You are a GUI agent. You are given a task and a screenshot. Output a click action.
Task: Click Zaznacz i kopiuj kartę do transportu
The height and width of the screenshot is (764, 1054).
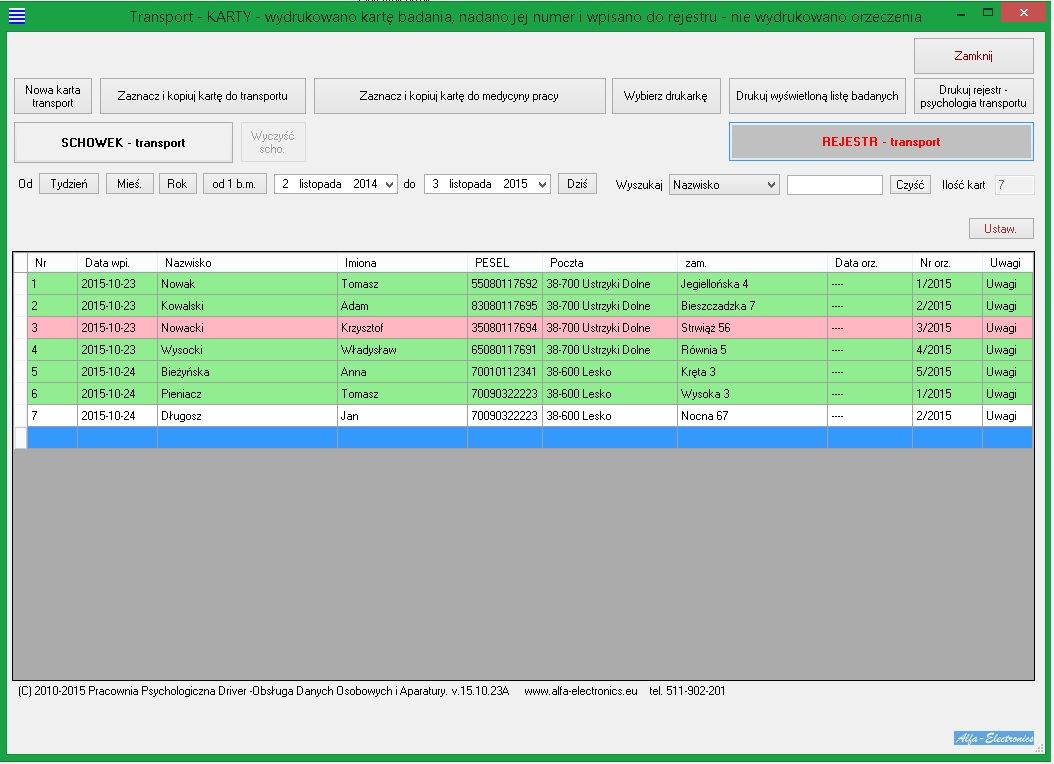point(202,96)
